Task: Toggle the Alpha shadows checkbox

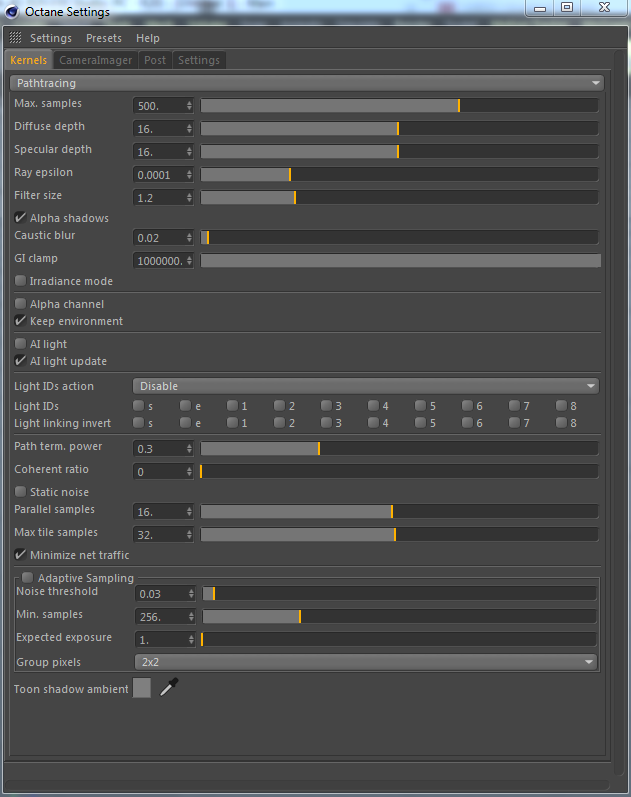Action: (x=21, y=218)
